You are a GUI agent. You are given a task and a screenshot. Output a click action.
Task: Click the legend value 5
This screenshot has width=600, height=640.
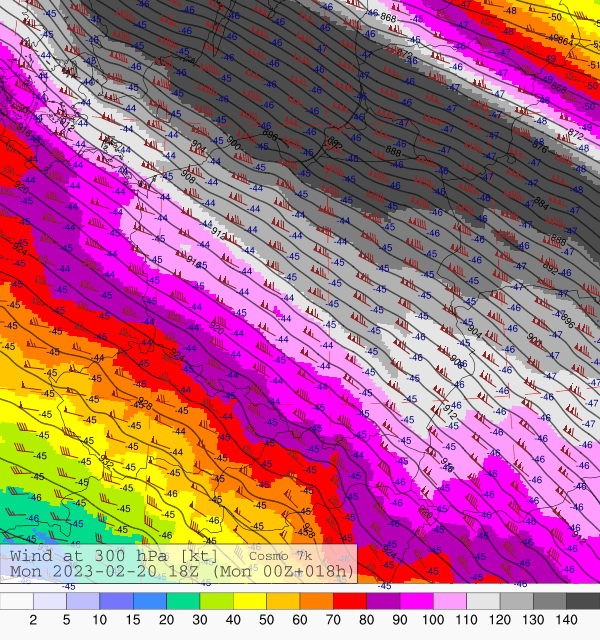tap(66, 620)
